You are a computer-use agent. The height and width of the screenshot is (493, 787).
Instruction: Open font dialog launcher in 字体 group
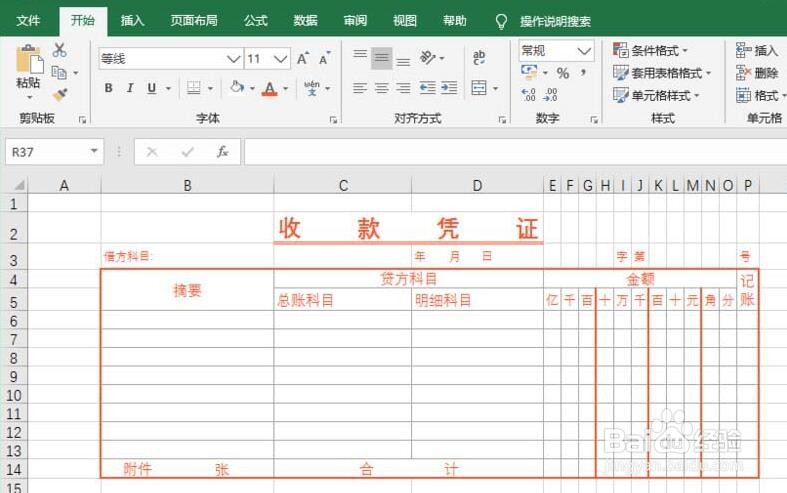point(333,119)
